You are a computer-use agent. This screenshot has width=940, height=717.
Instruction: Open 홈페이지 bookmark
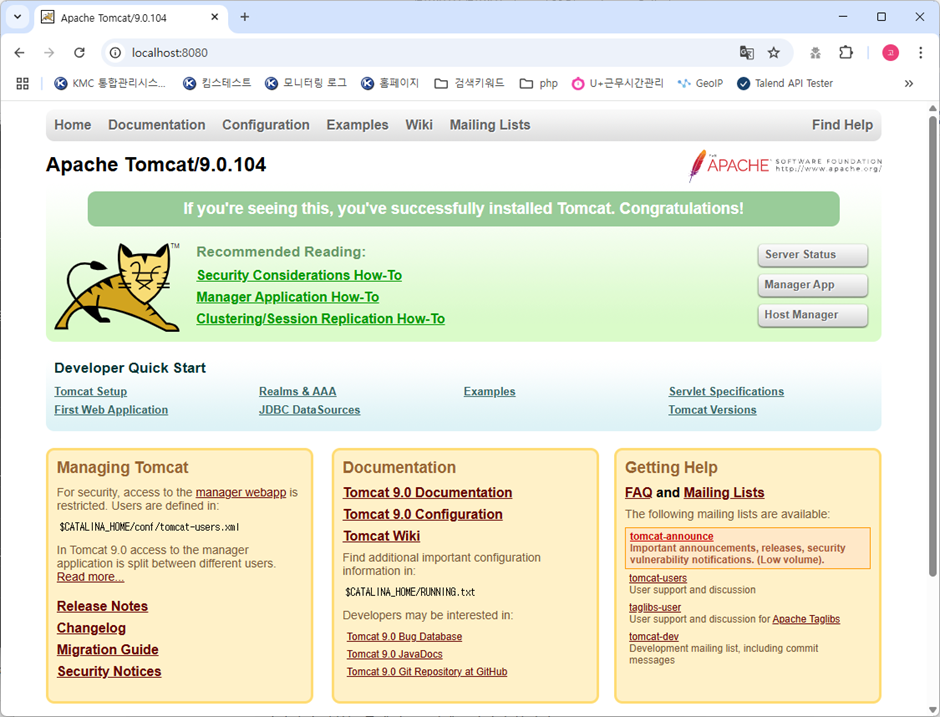tap(390, 83)
